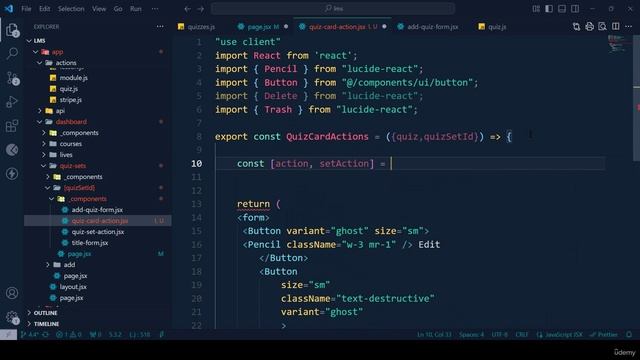Image resolution: width=640 pixels, height=360 pixels.
Task: Open the Run menu
Action: point(136,9)
